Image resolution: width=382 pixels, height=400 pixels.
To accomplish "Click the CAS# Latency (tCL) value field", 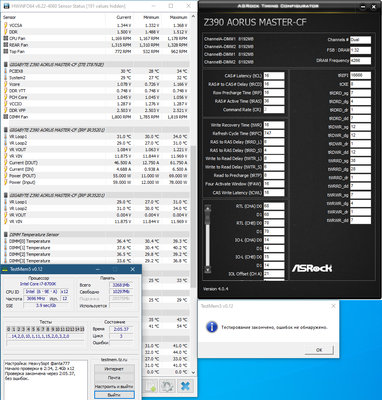I will pyautogui.click(x=274, y=76).
